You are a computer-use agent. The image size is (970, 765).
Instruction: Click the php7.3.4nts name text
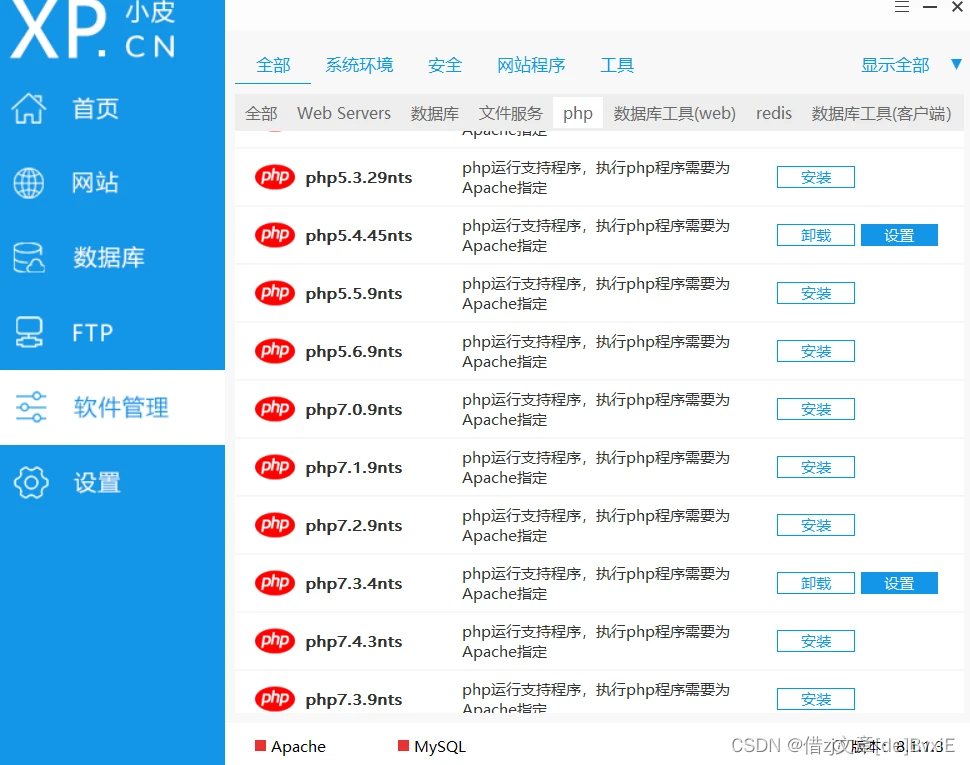click(354, 583)
